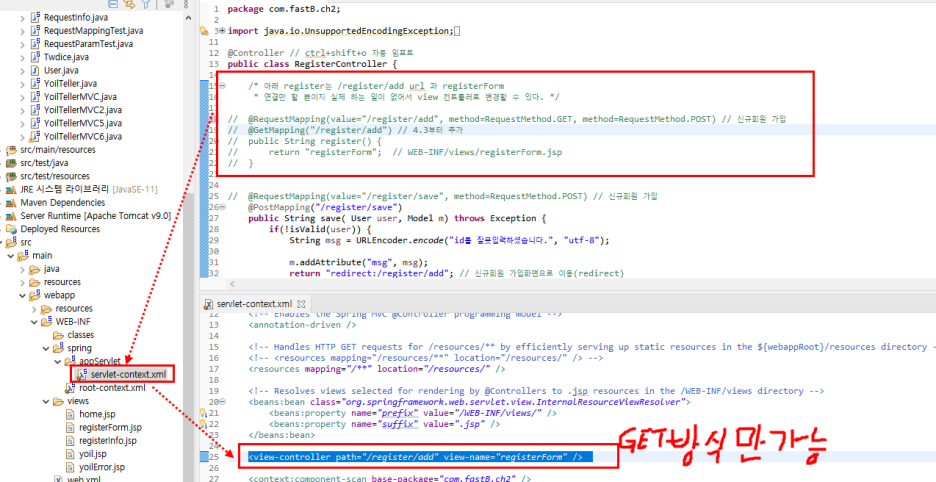Expand the resources folder under webapp
The height and width of the screenshot is (482, 936).
(x=34, y=308)
